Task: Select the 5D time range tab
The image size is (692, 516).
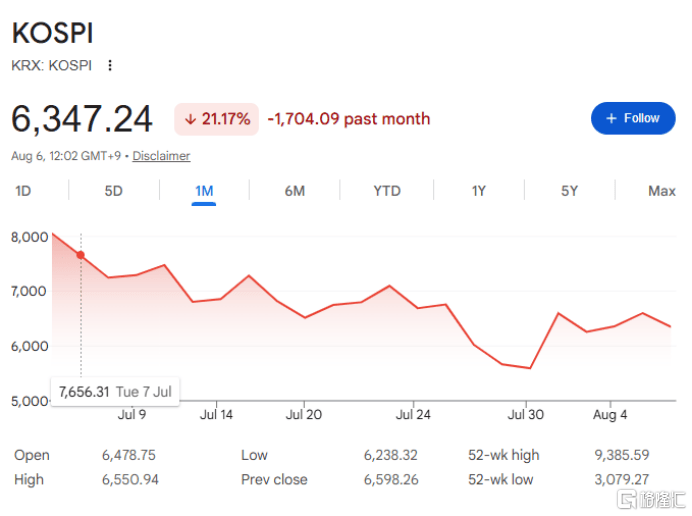Action: tap(113, 191)
